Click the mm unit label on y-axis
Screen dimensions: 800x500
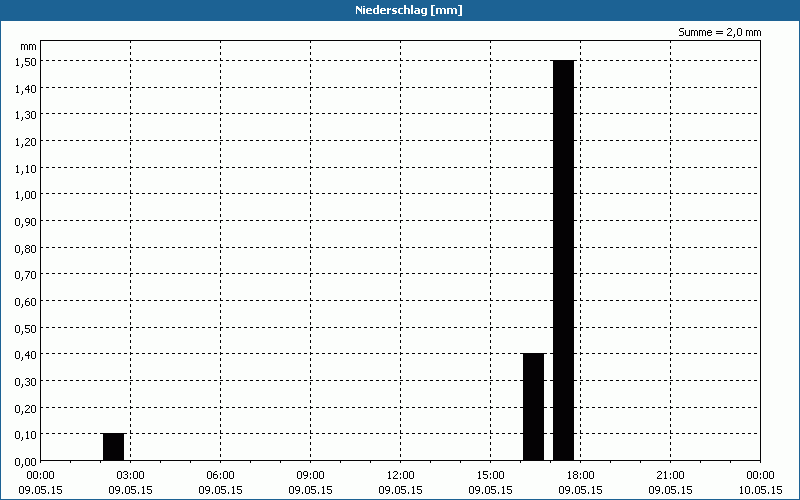29,46
